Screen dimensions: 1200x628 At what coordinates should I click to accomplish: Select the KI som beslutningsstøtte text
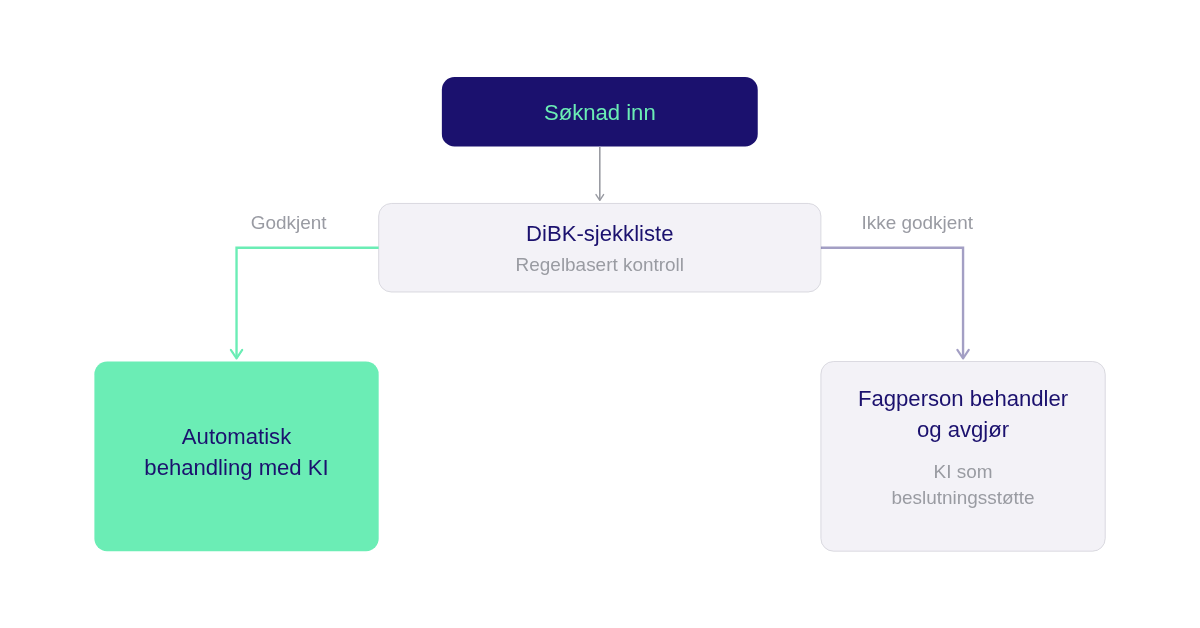pyautogui.click(x=963, y=484)
